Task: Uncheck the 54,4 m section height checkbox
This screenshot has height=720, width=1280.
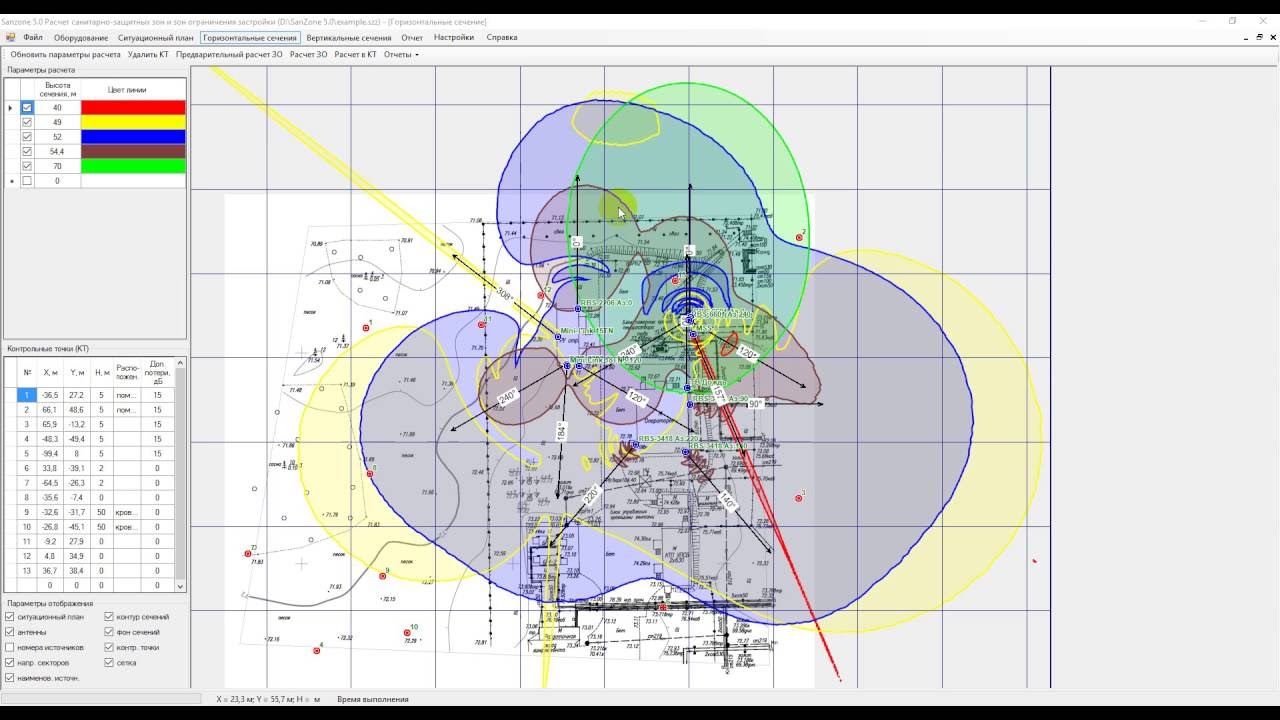Action: tap(27, 151)
